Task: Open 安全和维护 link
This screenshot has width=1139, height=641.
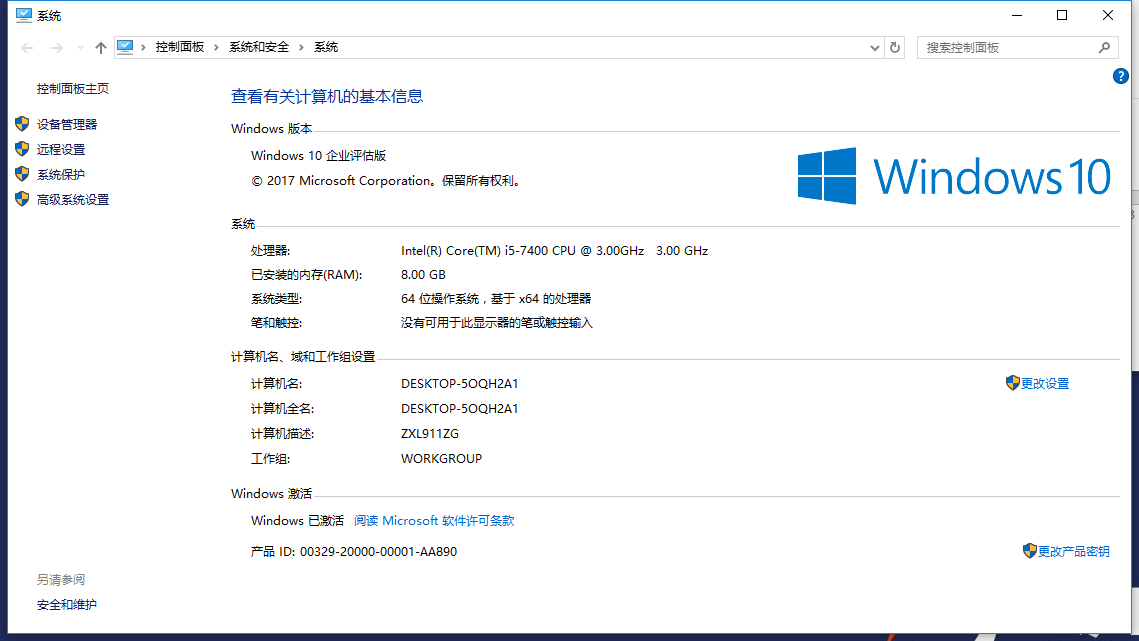Action: (x=67, y=605)
